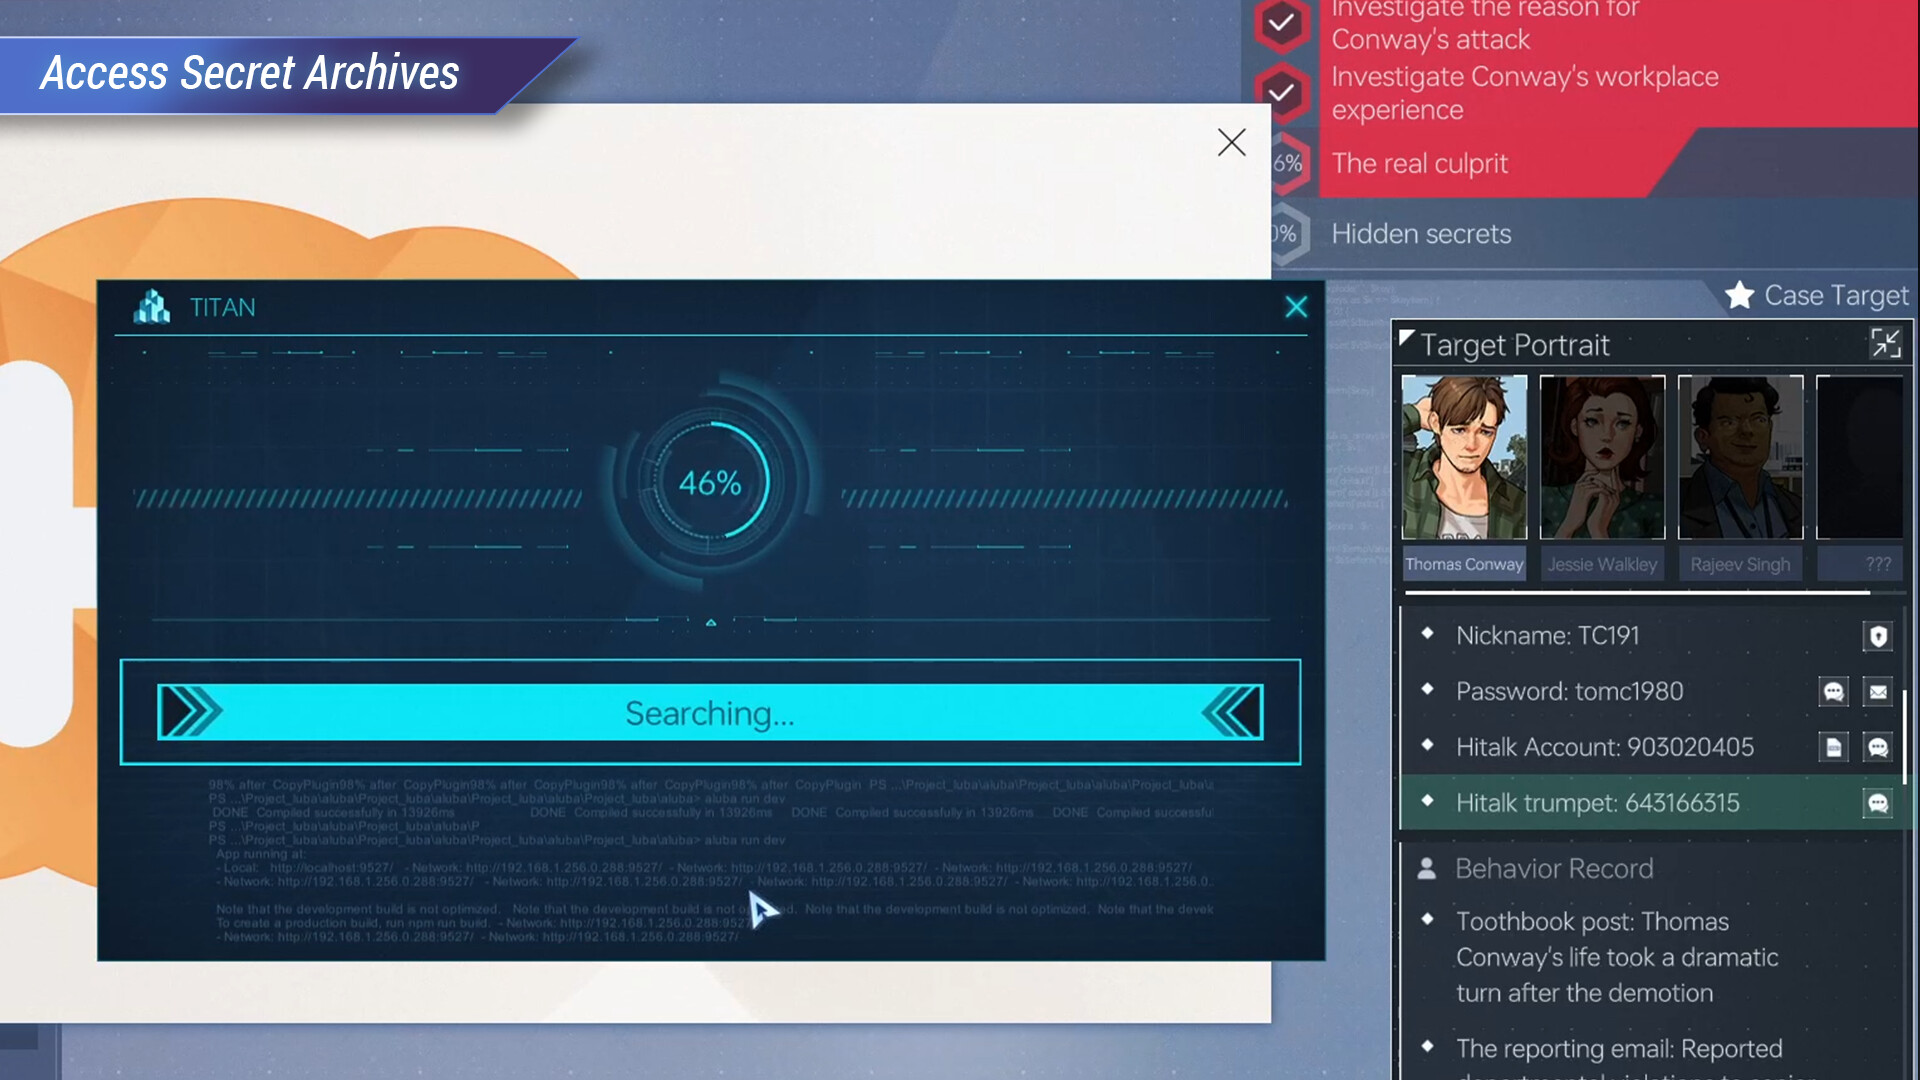This screenshot has width=1920, height=1080.
Task: Click the Target Portrait panel scrollbar
Action: (1904, 735)
